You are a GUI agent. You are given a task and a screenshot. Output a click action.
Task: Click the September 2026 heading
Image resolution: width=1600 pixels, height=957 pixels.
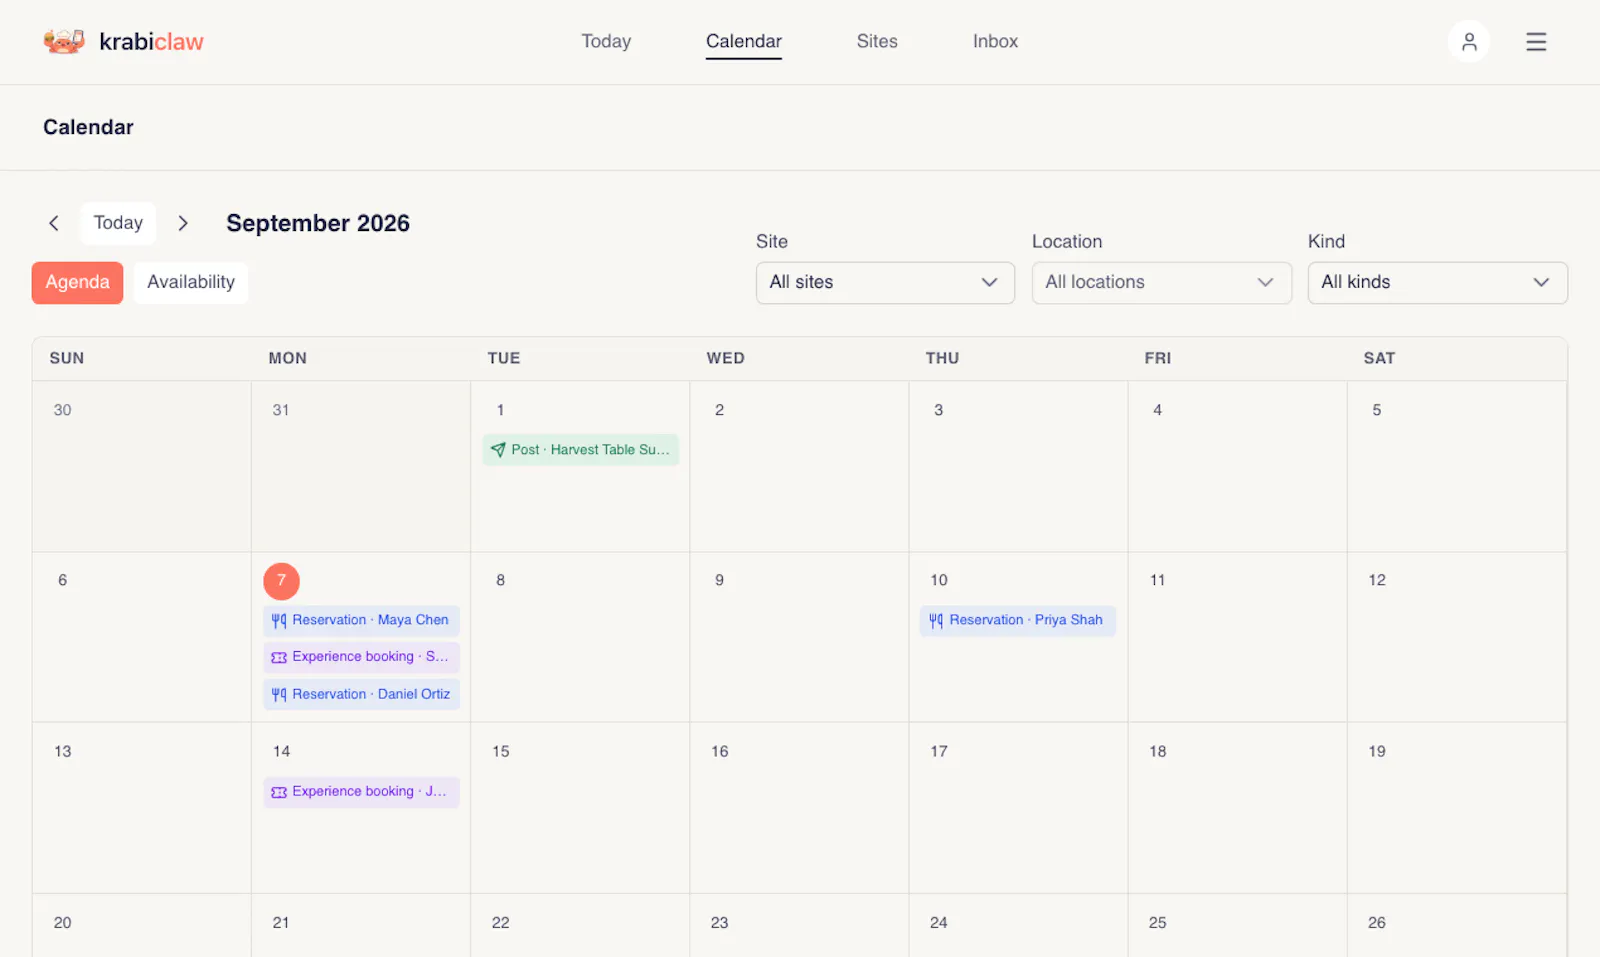(x=318, y=223)
